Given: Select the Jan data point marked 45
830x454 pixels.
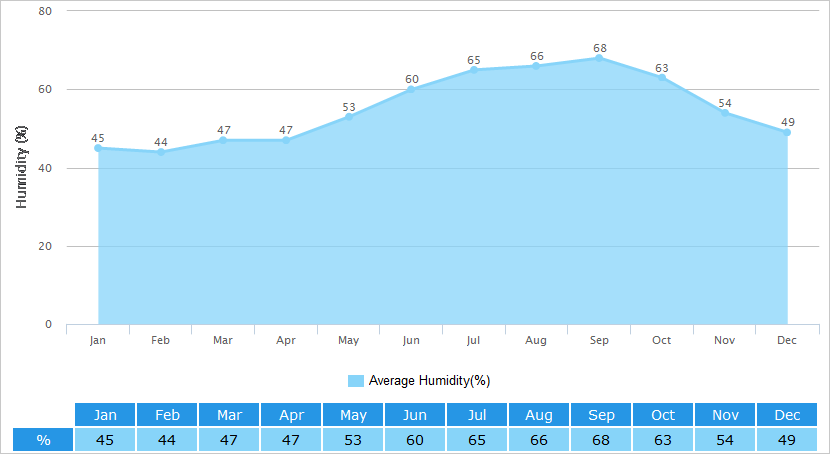Looking at the screenshot, I should click(x=98, y=148).
